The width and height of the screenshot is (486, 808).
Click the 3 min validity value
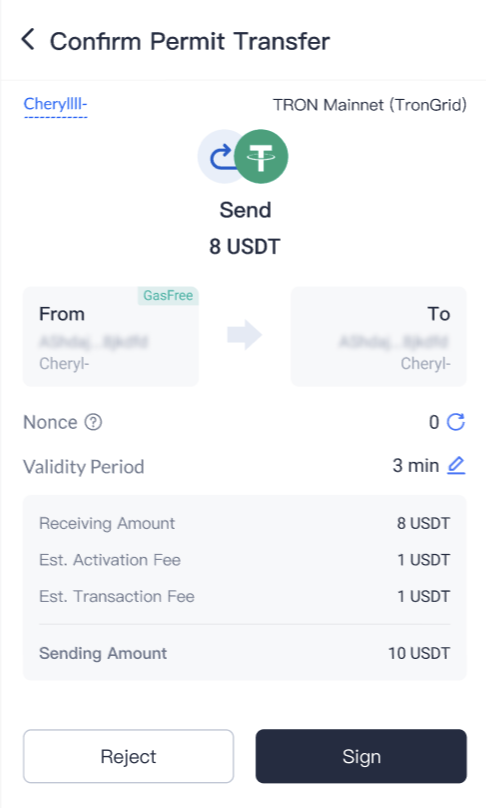[415, 466]
